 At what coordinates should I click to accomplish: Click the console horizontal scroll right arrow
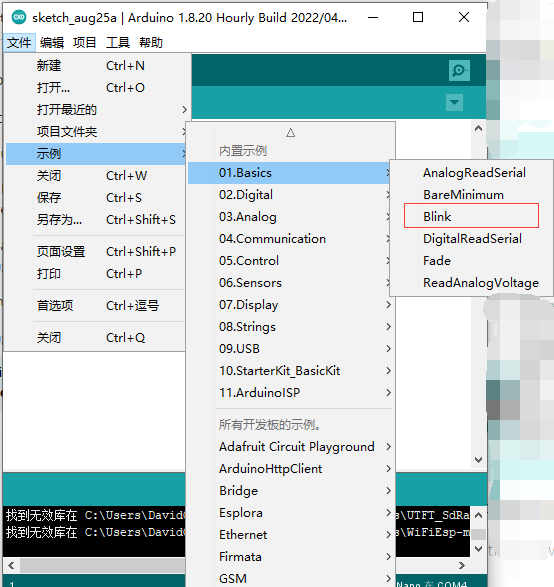[x=462, y=565]
